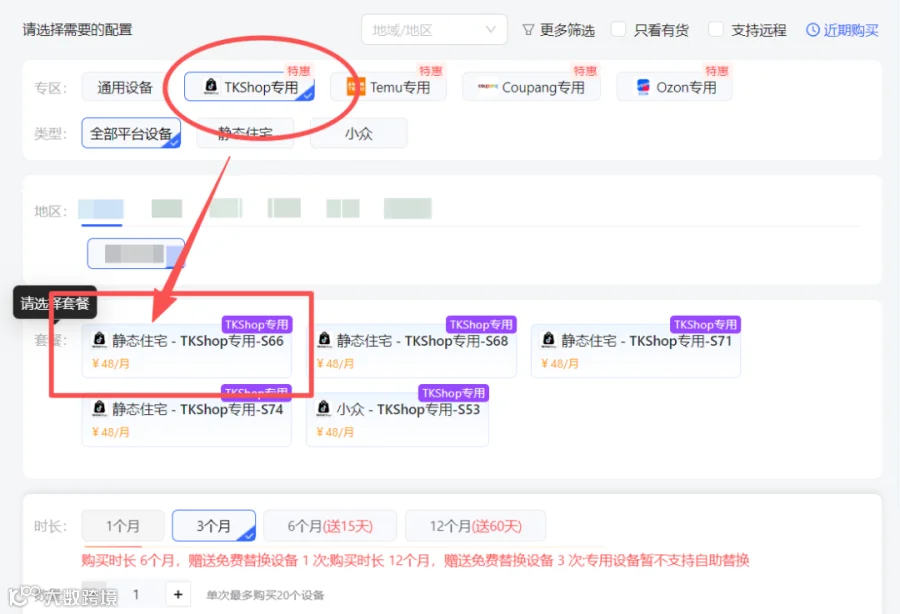Click the orange Temu logo icon
Screen dimensions: 900x614
pyautogui.click(x=356, y=87)
